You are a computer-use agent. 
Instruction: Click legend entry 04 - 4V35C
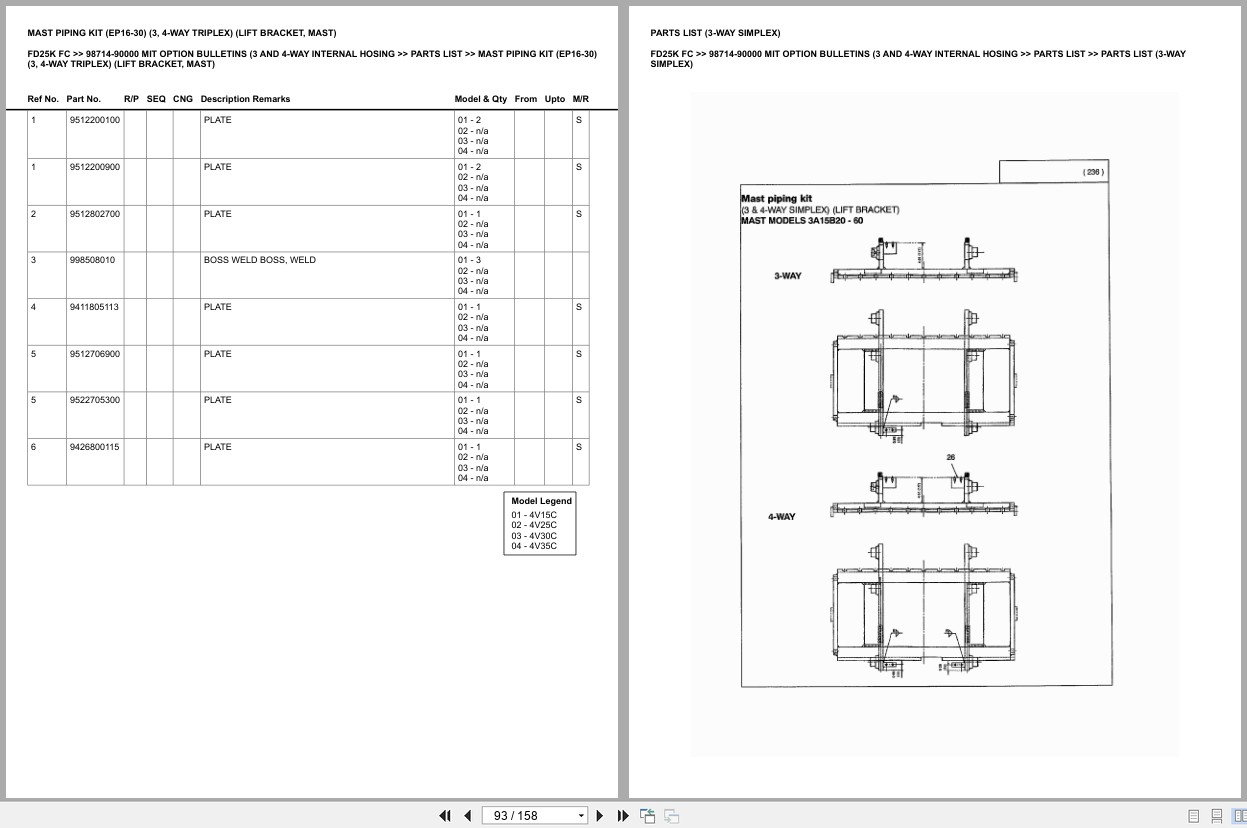(534, 546)
